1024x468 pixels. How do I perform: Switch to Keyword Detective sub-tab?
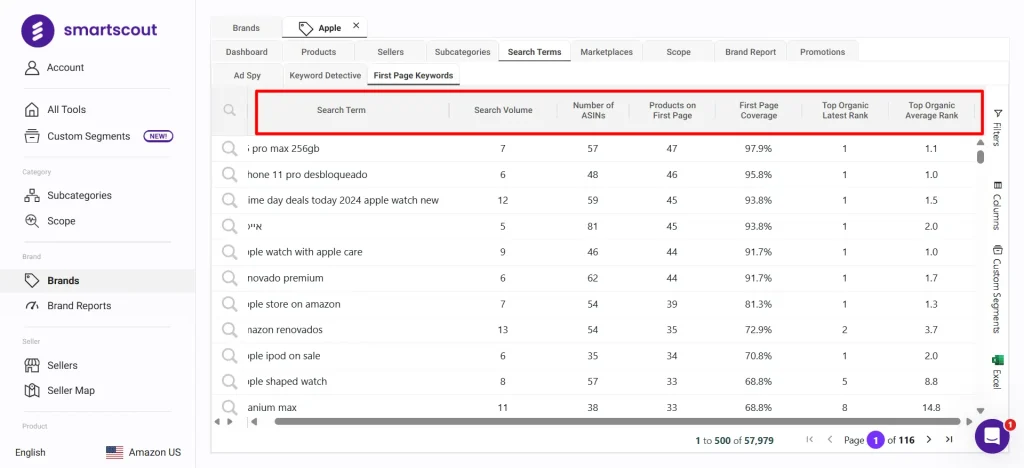325,76
